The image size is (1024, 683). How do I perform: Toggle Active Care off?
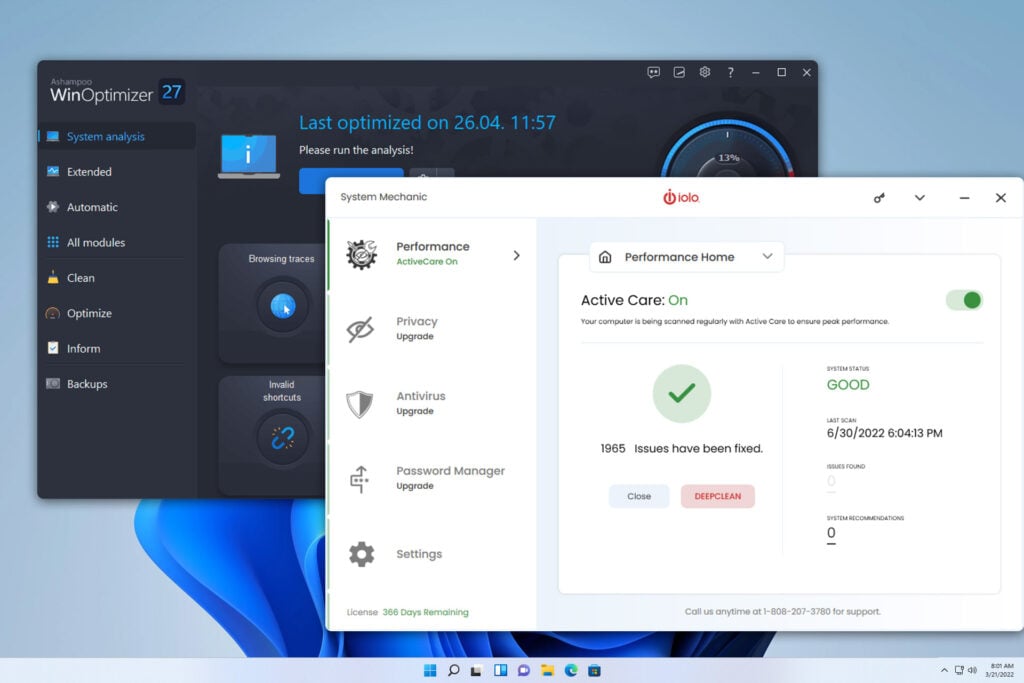[963, 300]
